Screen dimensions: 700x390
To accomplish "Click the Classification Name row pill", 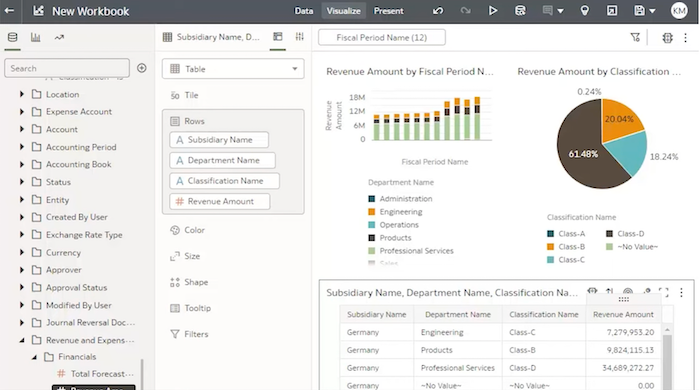I will (225, 181).
